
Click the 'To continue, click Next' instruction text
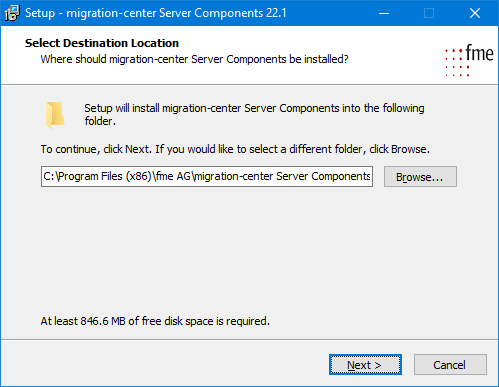click(235, 149)
